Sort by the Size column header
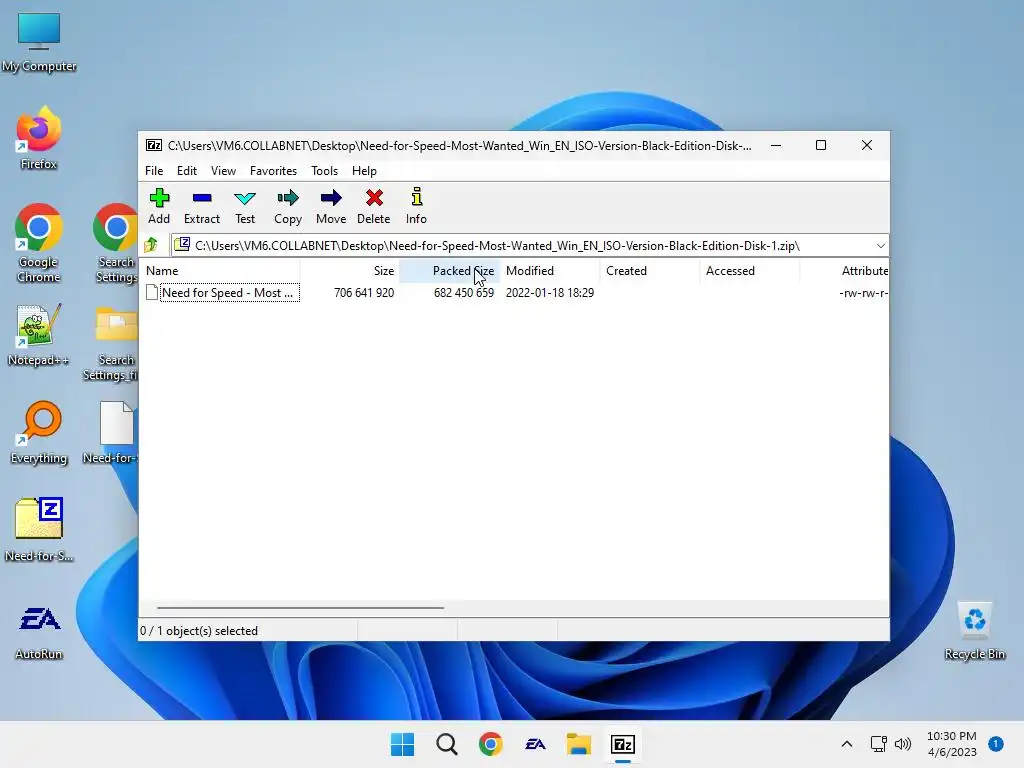 (349, 270)
